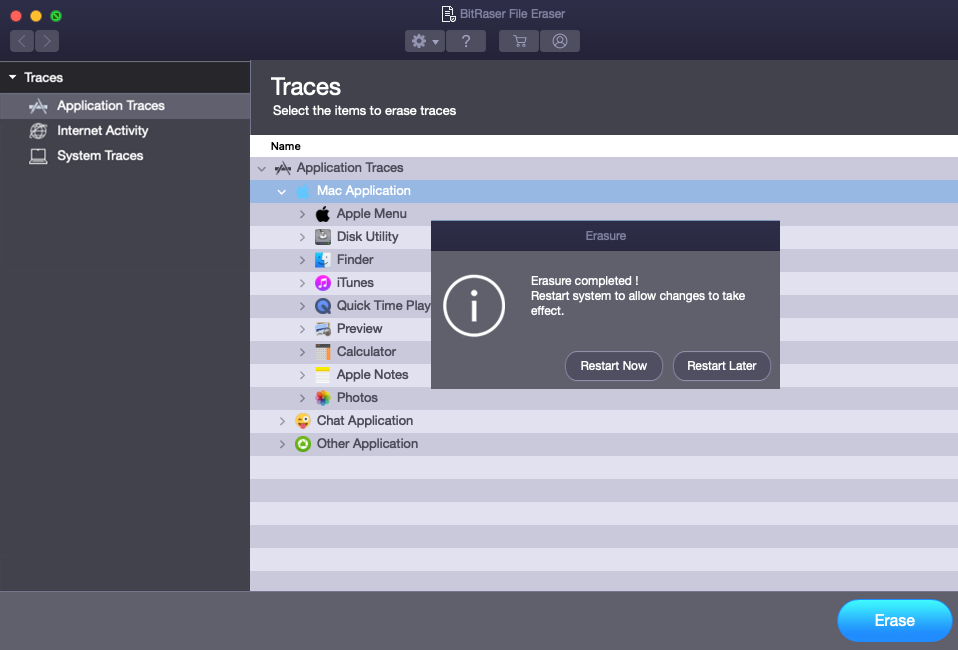Click the Finder face icon
Screen dimensions: 958x650
pos(323,260)
